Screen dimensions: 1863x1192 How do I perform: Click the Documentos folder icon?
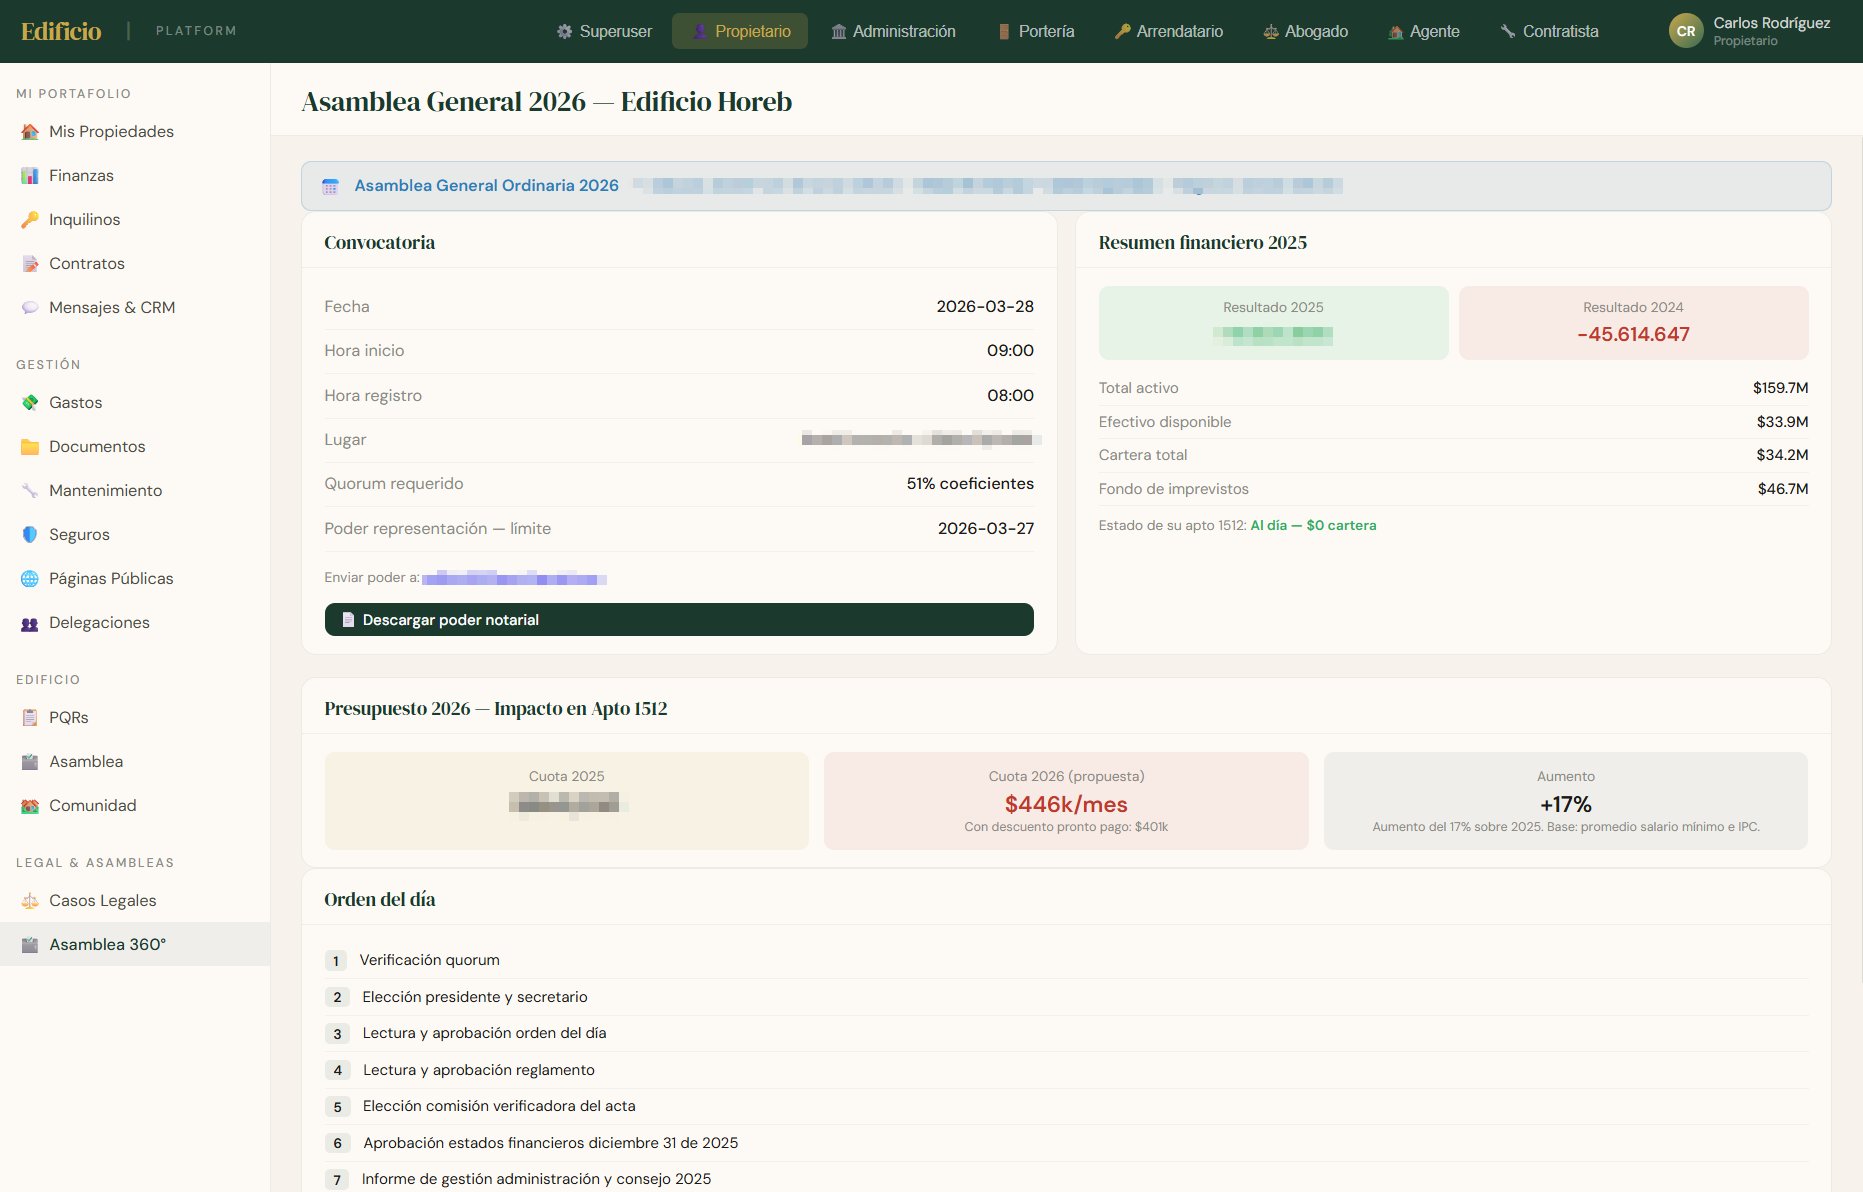click(30, 447)
